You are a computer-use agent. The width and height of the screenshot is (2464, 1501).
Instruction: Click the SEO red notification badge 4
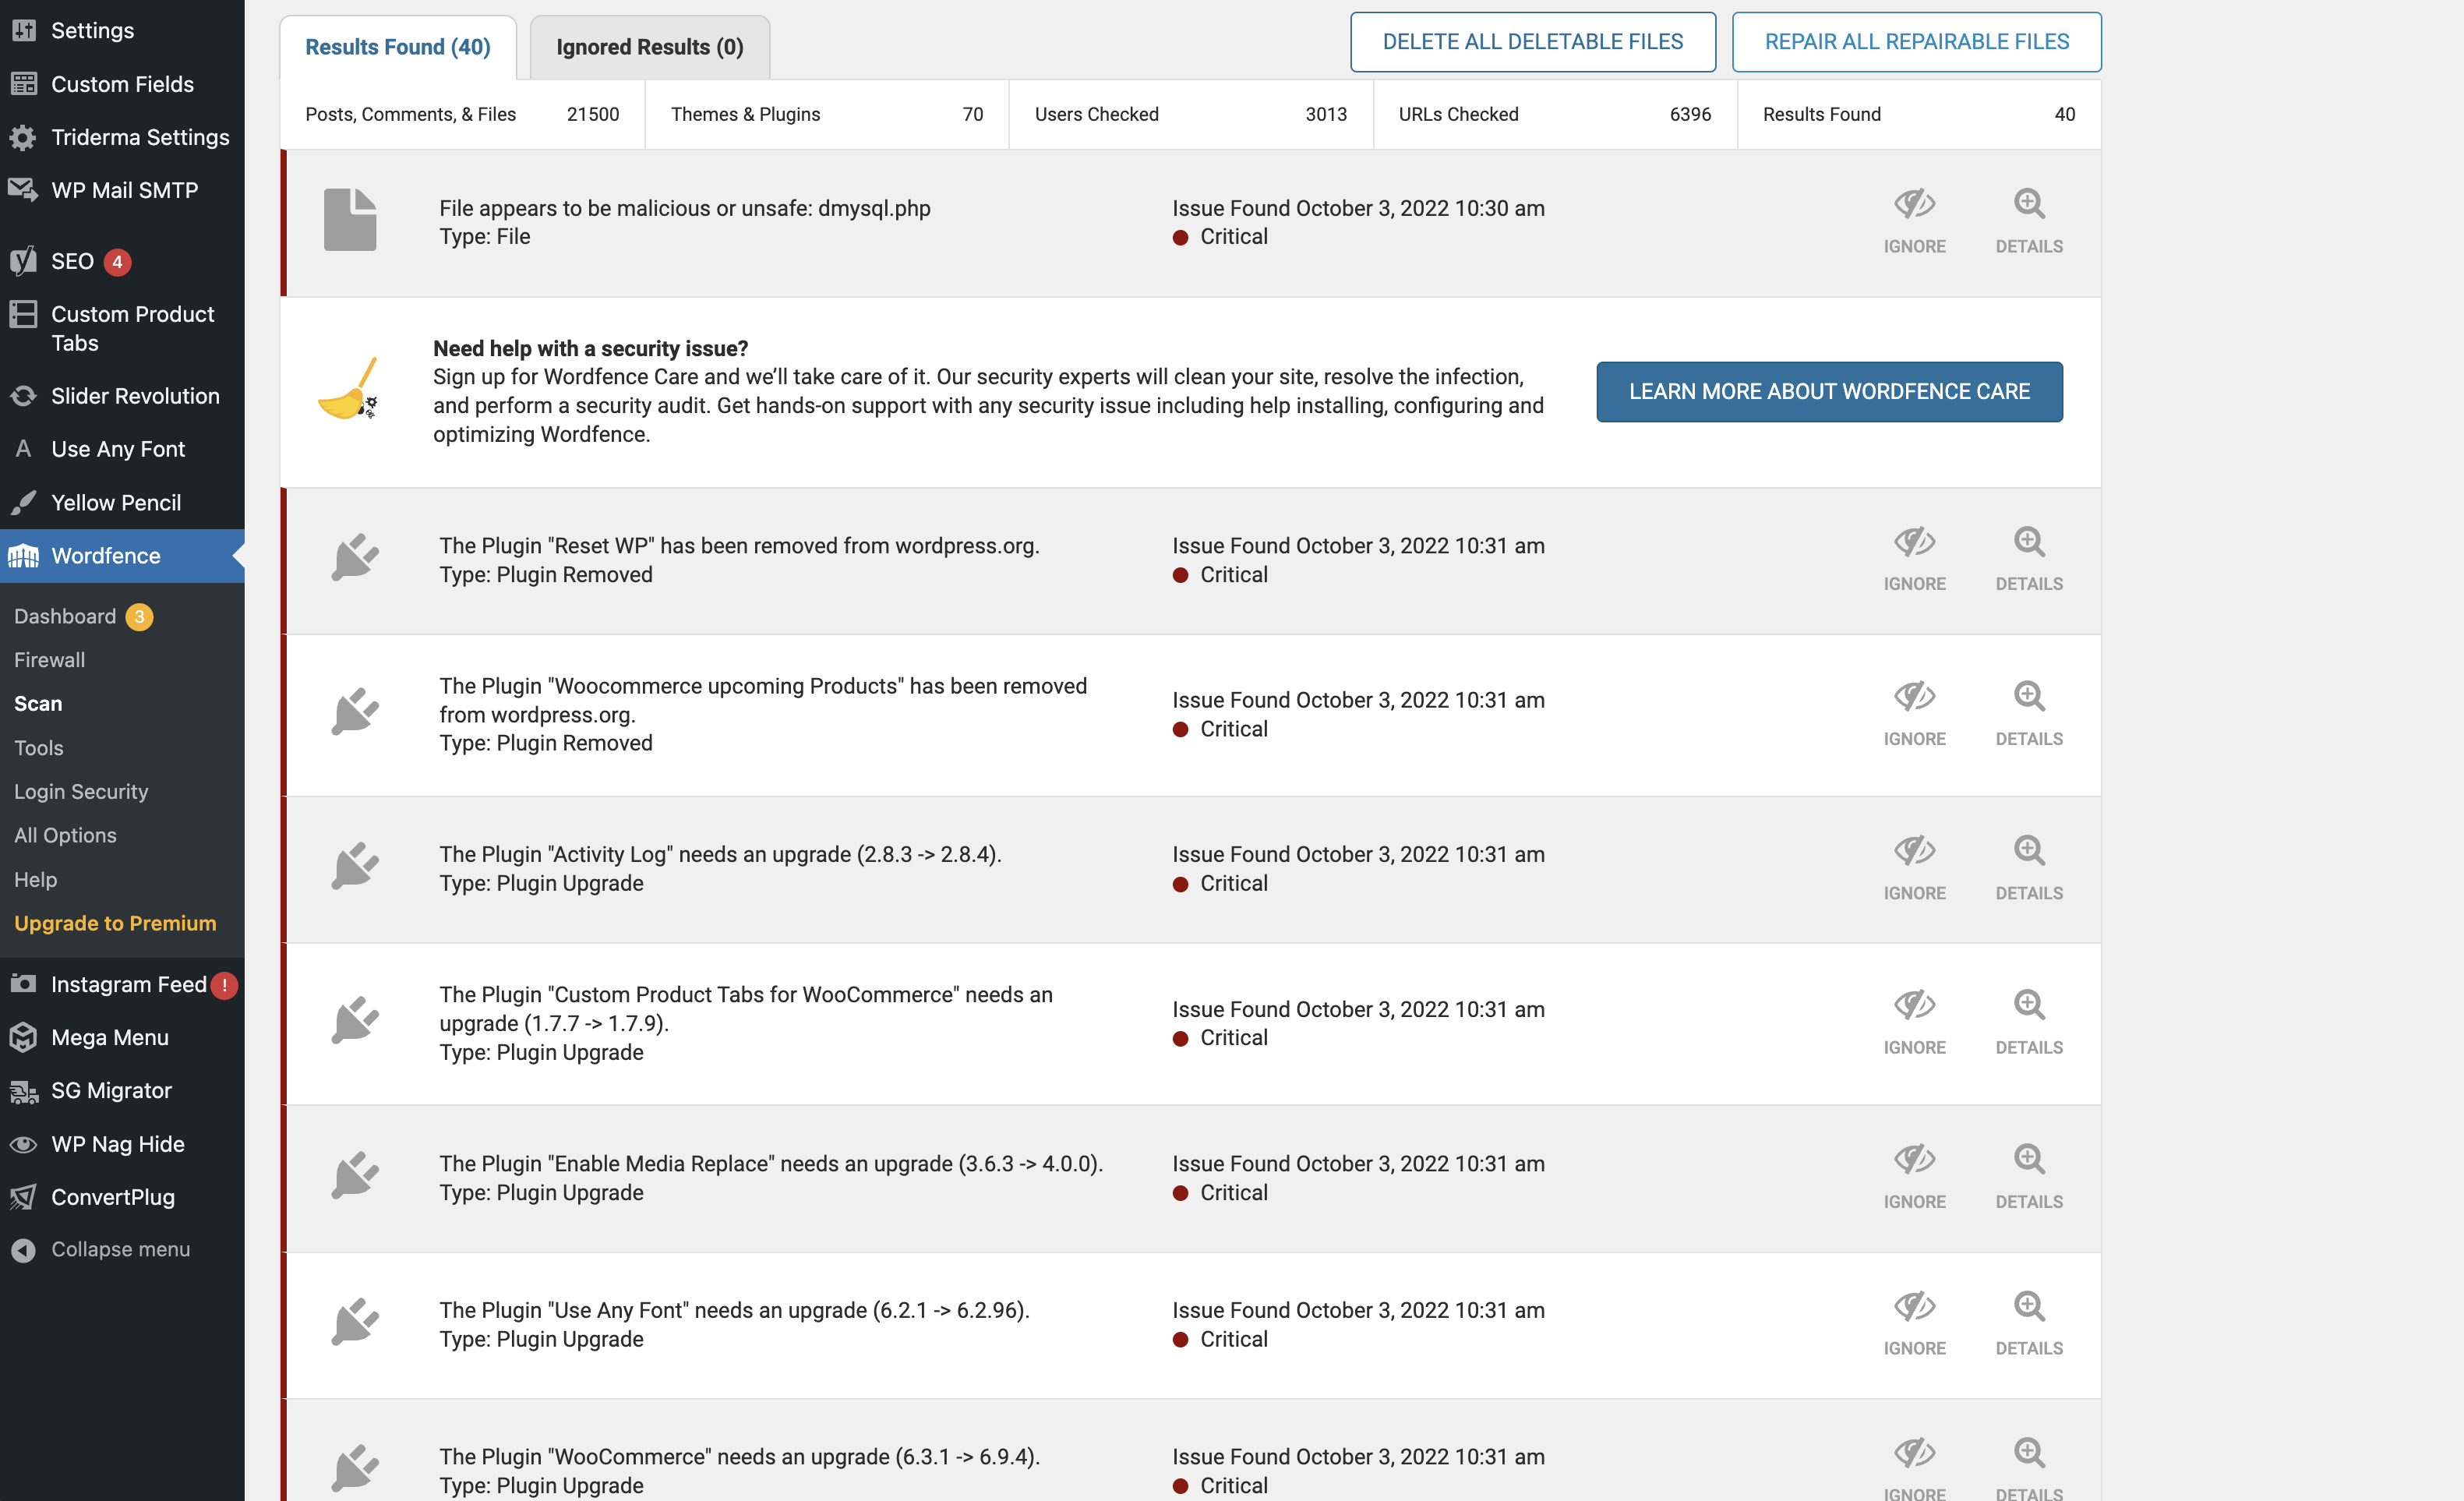pyautogui.click(x=117, y=262)
